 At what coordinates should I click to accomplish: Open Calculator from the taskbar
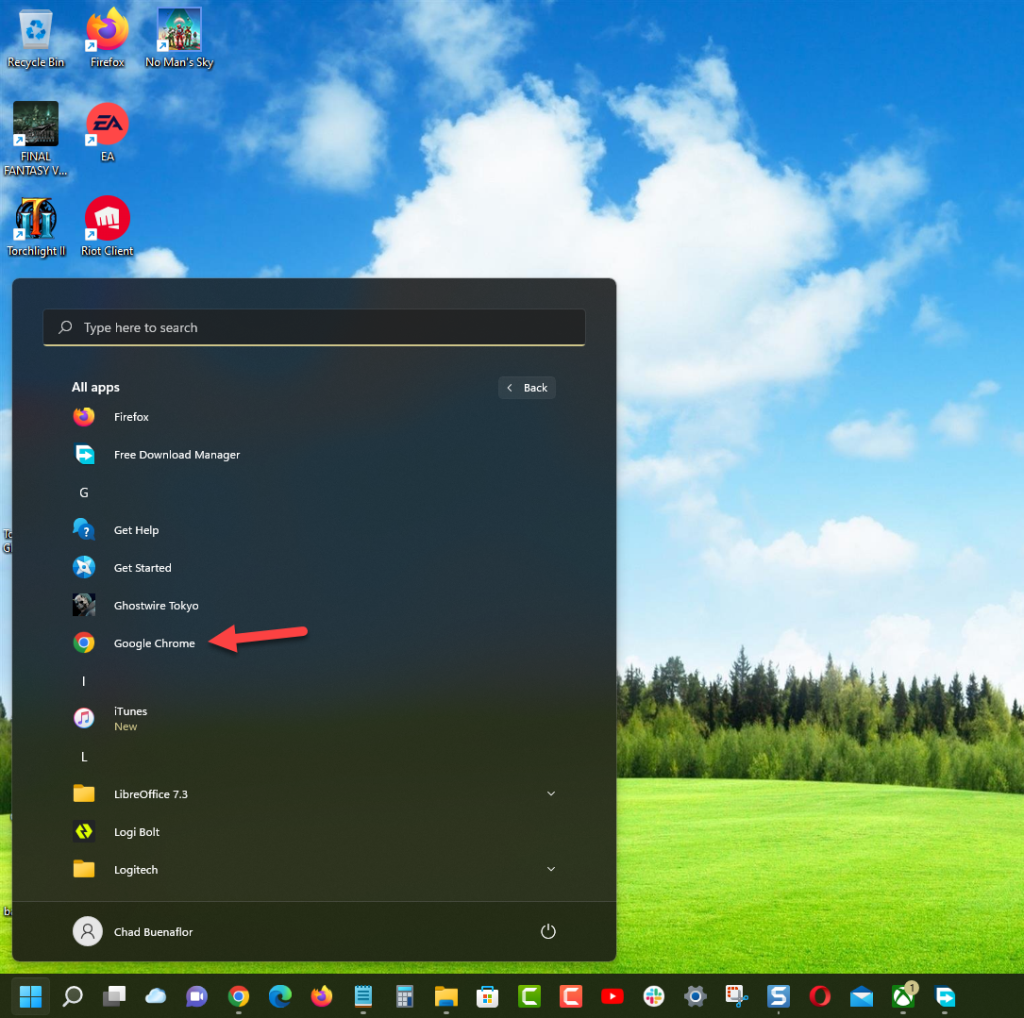click(404, 996)
